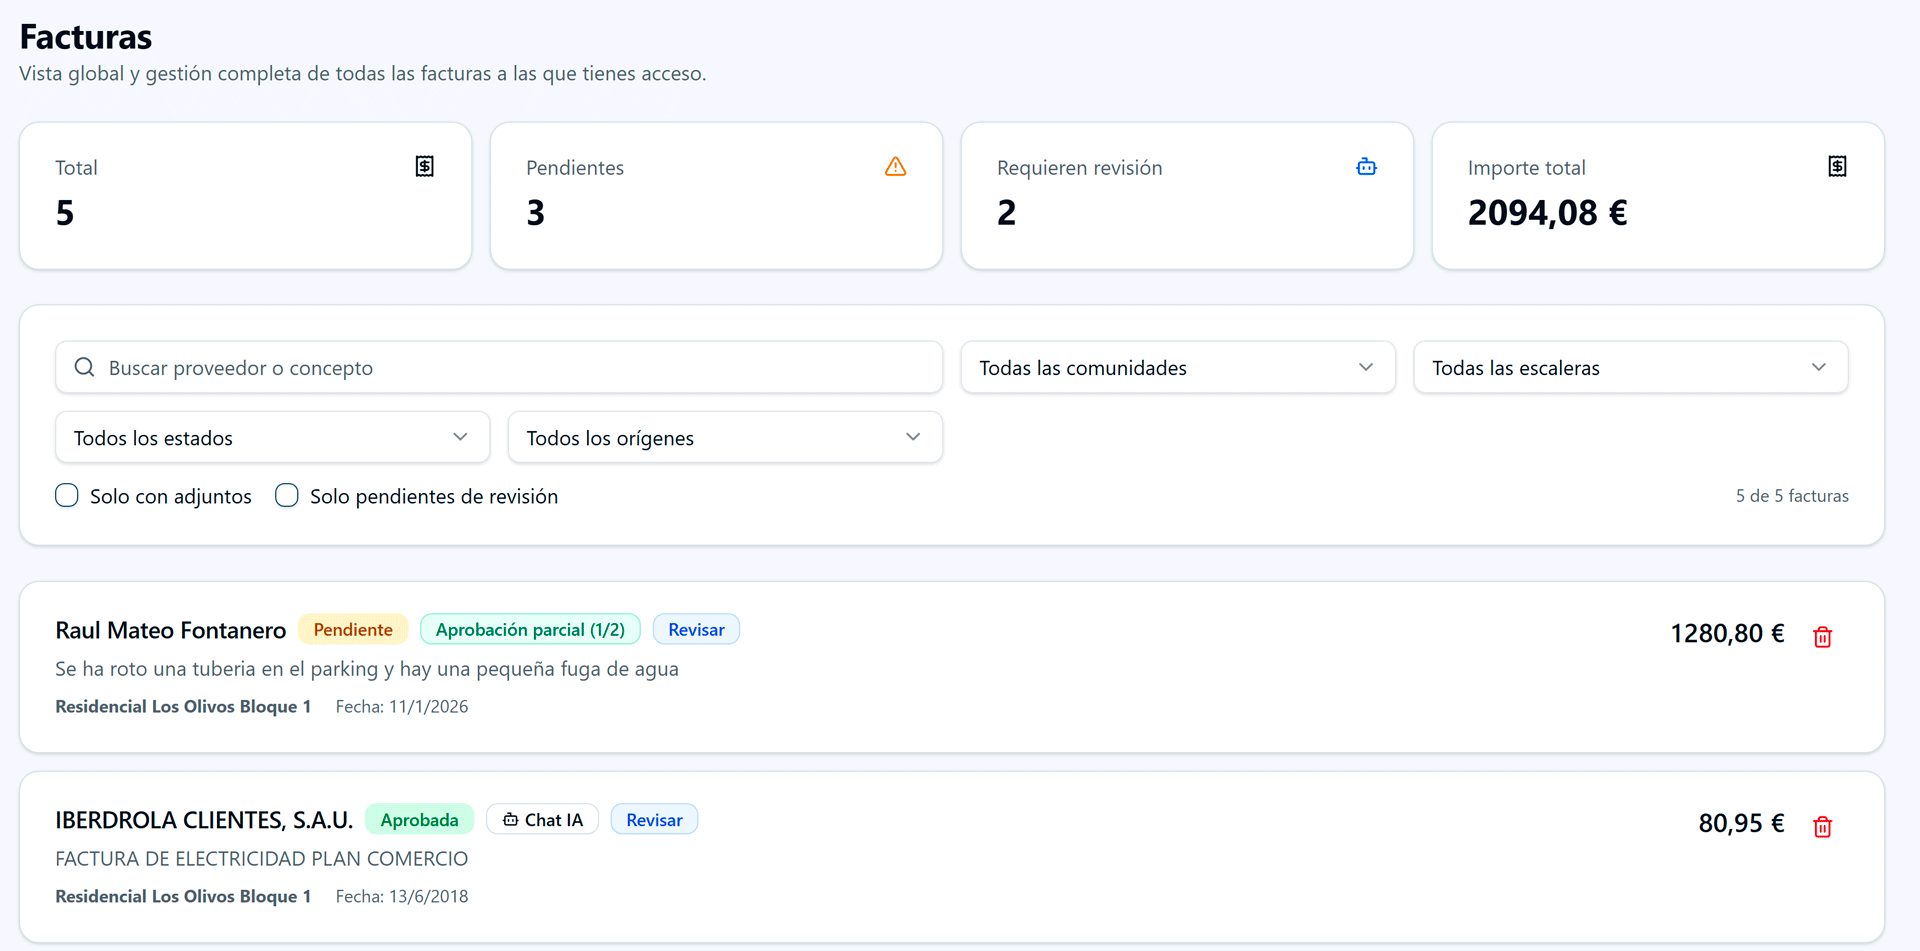
Task: Open Todas las comunidades dropdown
Action: pos(1178,367)
